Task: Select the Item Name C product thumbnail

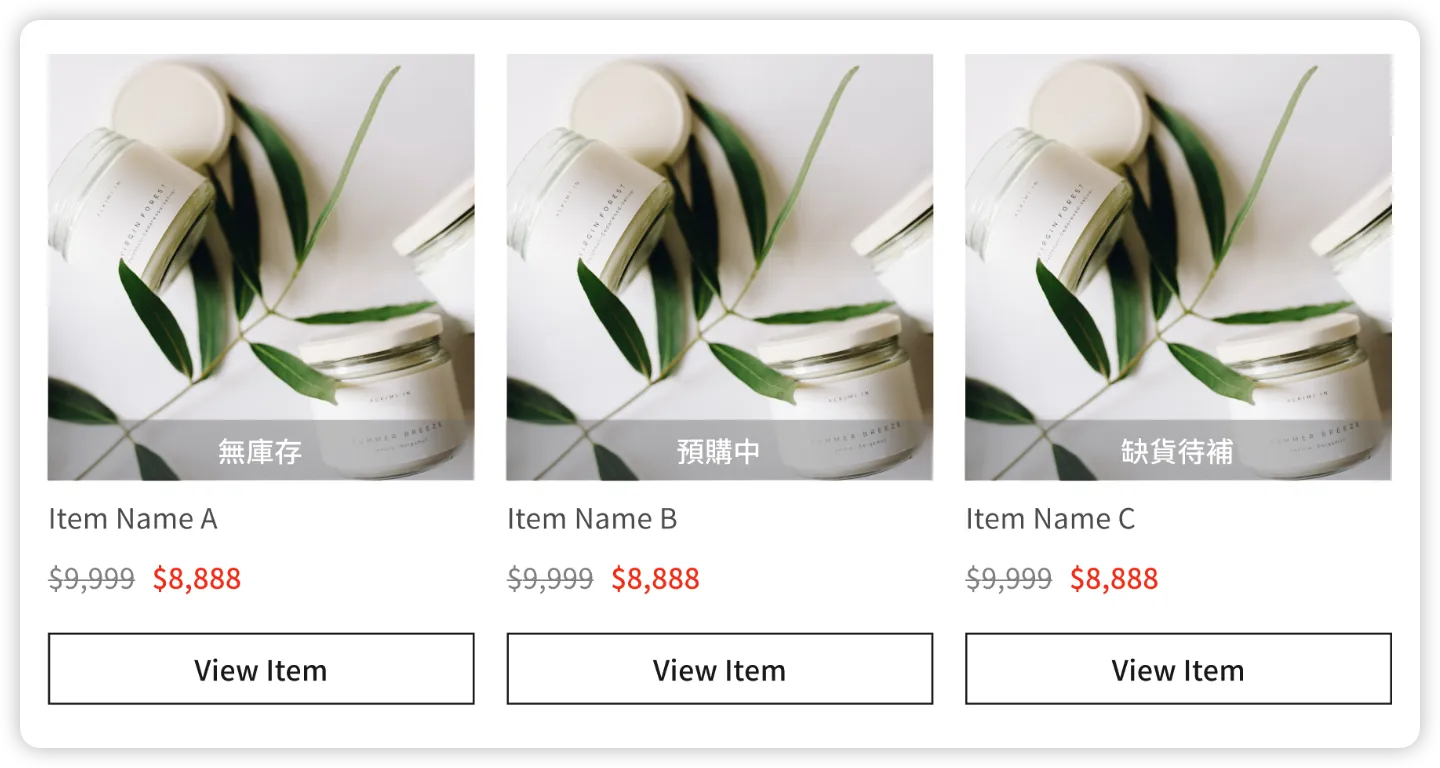Action: click(1178, 267)
